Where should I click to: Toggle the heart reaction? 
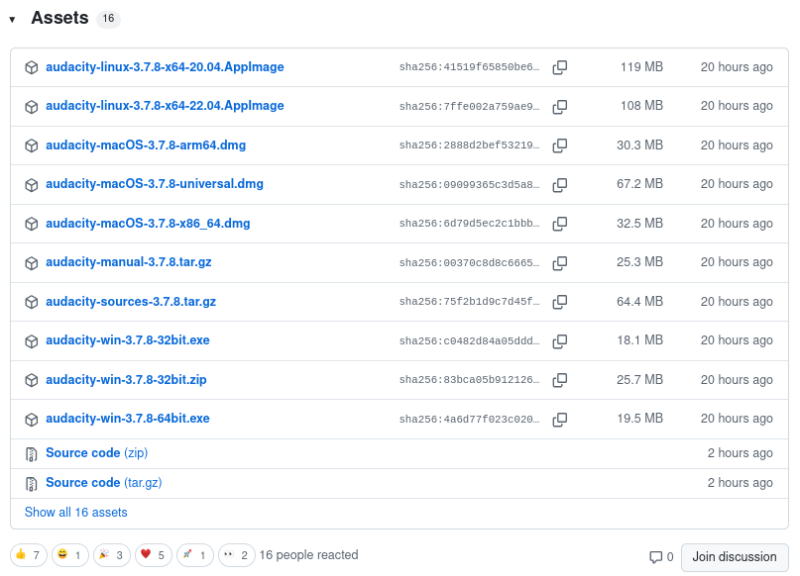pos(154,555)
